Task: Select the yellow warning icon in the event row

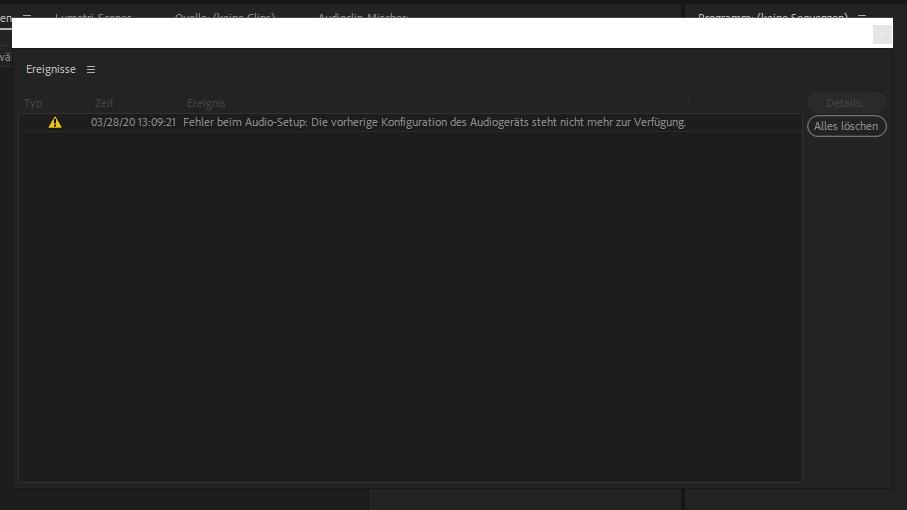Action: (55, 123)
